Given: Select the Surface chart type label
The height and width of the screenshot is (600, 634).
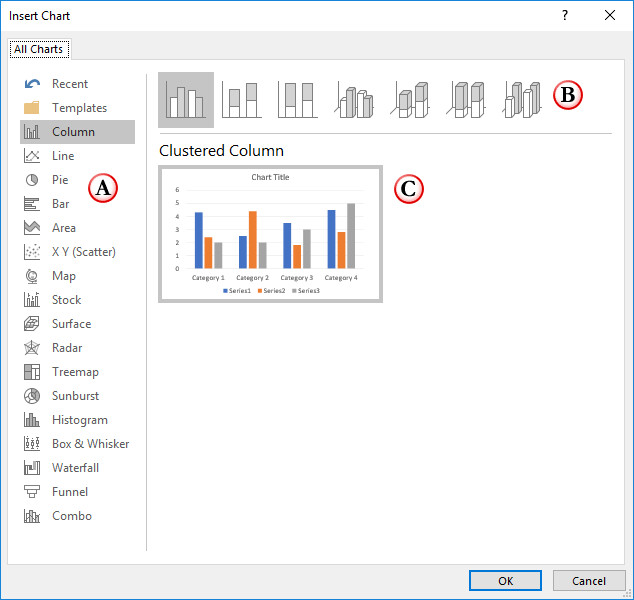Looking at the screenshot, I should tap(72, 323).
